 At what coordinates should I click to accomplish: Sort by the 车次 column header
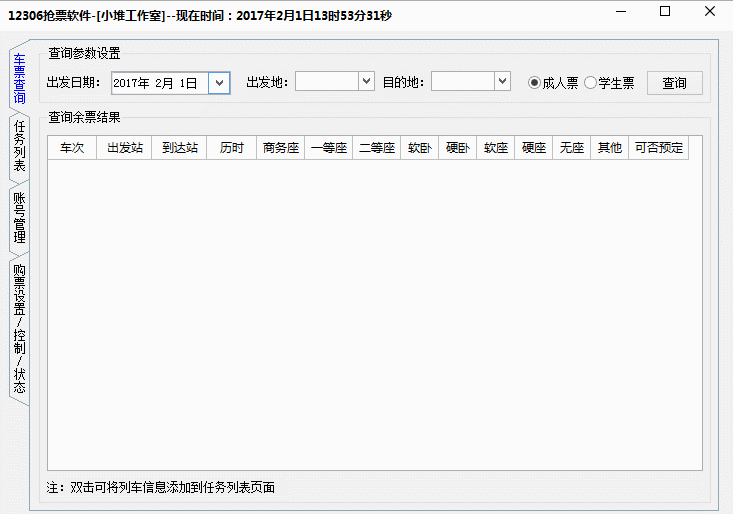72,148
